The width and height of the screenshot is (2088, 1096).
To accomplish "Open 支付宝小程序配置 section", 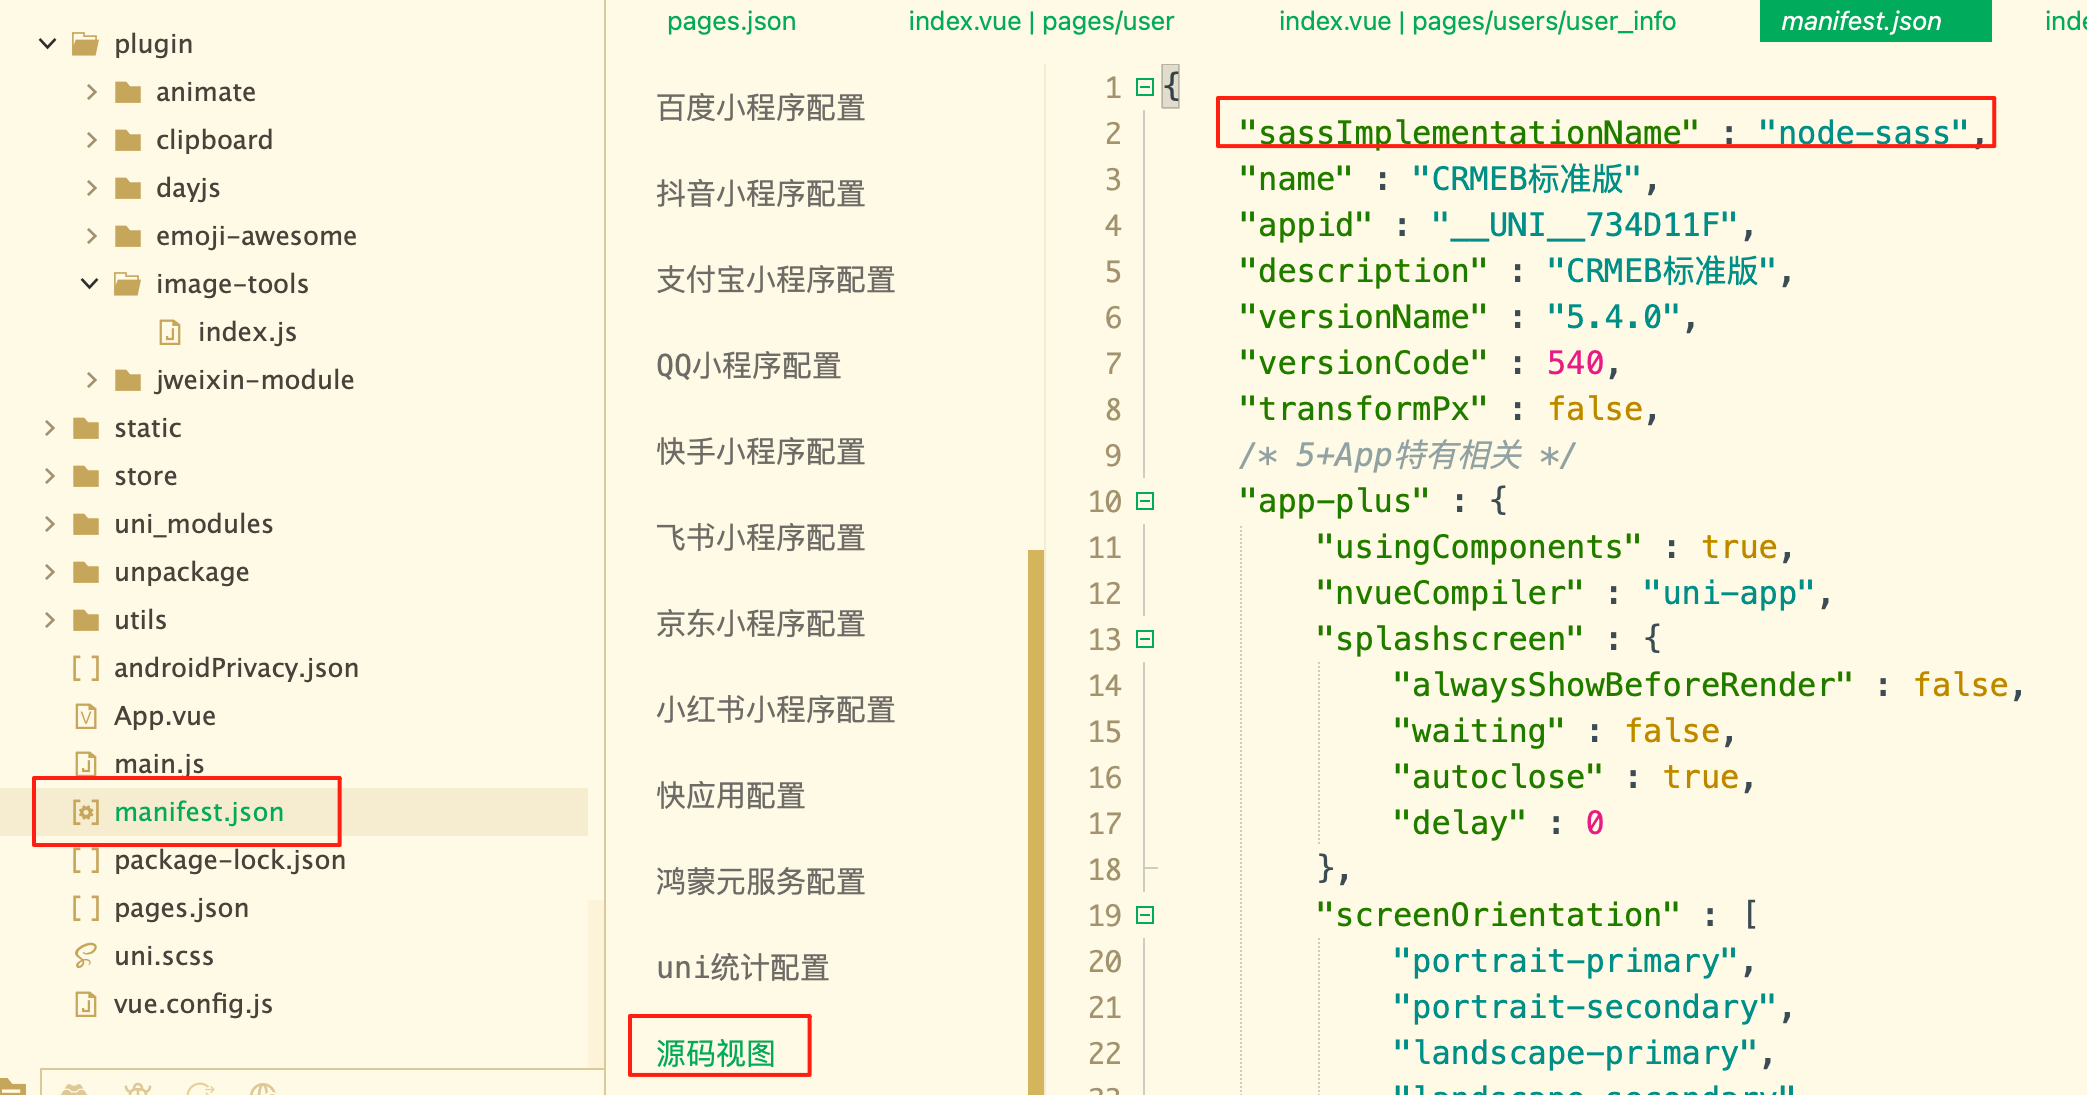I will [x=776, y=280].
